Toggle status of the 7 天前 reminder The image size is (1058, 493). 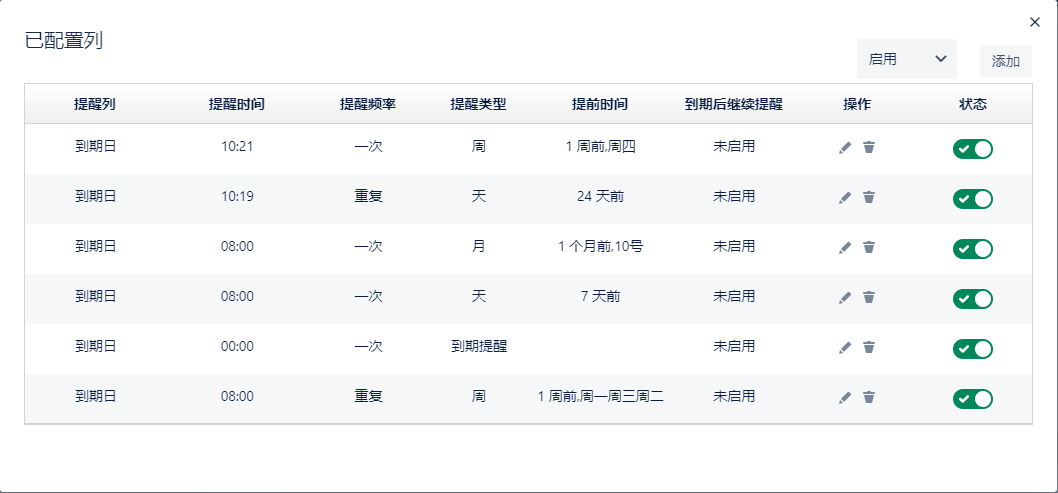click(972, 299)
